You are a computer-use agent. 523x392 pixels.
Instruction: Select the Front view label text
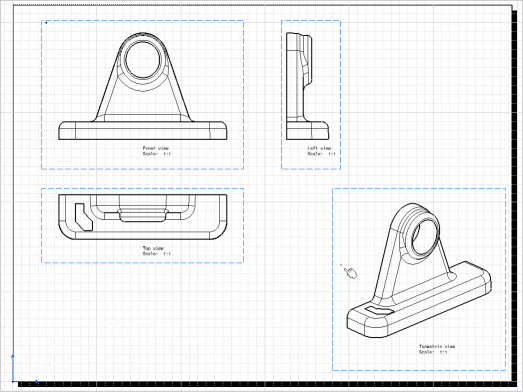[x=156, y=148]
